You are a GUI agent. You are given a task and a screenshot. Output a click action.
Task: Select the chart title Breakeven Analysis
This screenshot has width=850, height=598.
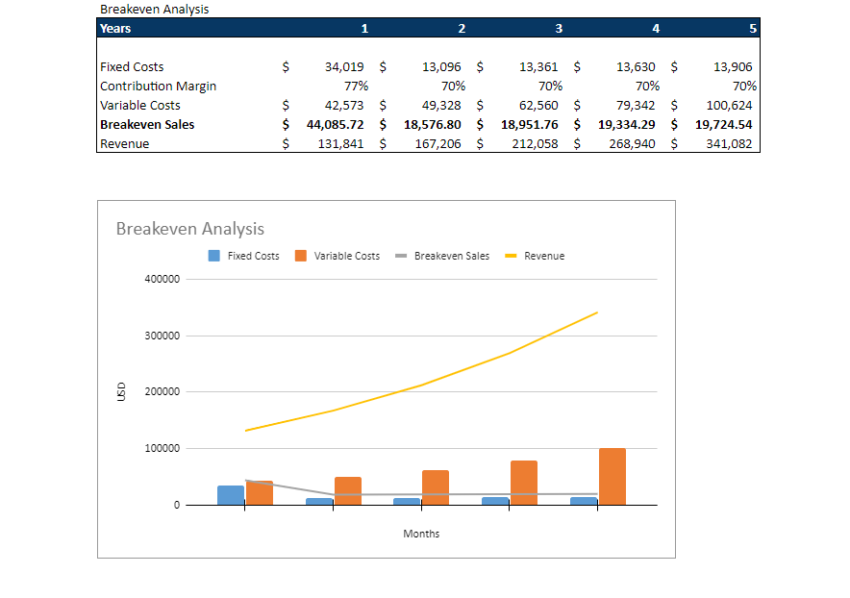coord(191,228)
